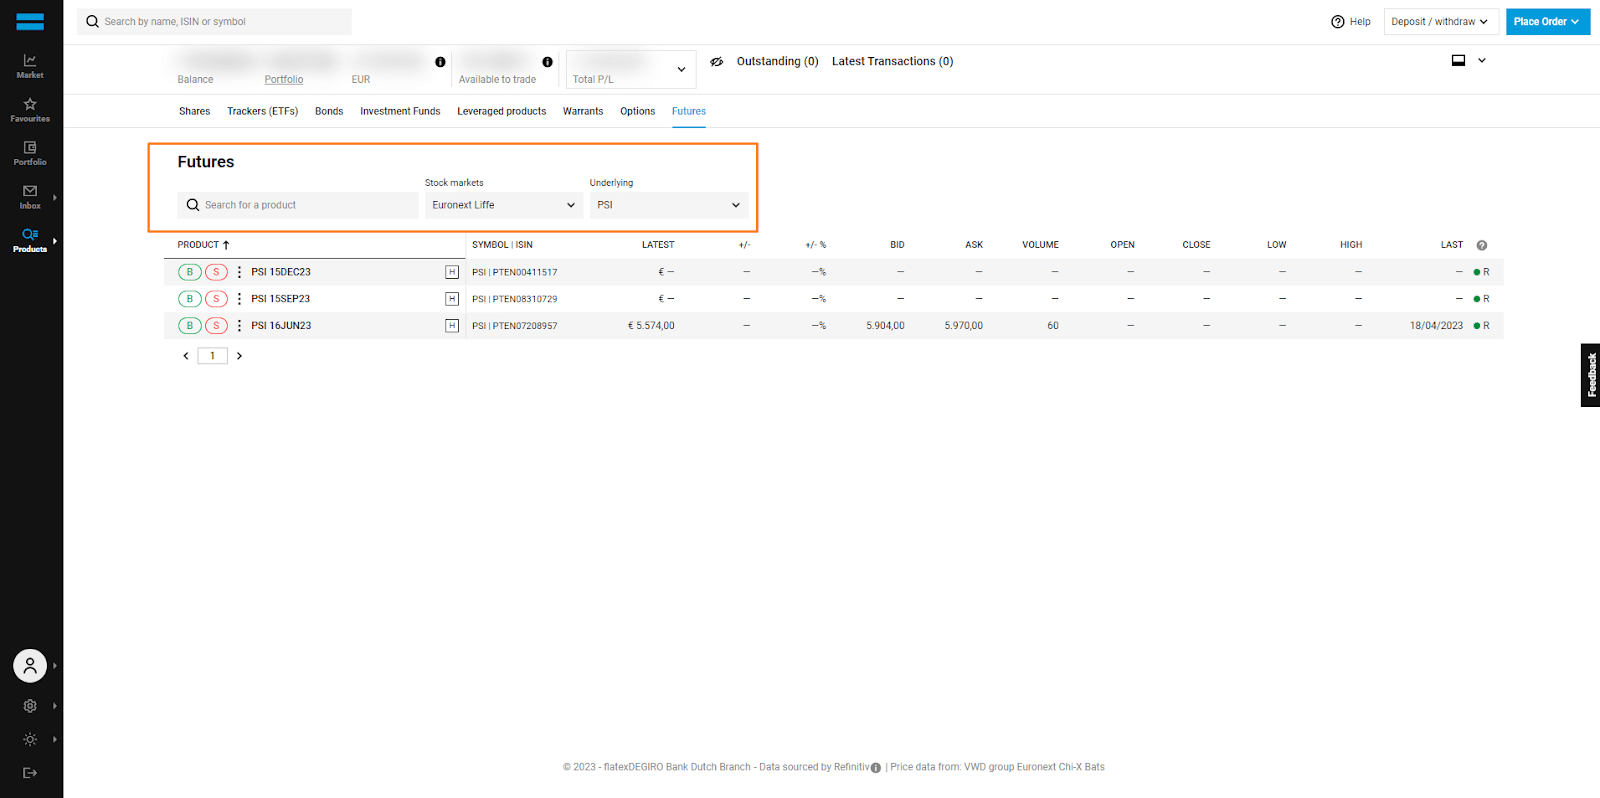Click the Buy button for PSI 15DEC23
This screenshot has width=1600, height=798.
coord(190,272)
